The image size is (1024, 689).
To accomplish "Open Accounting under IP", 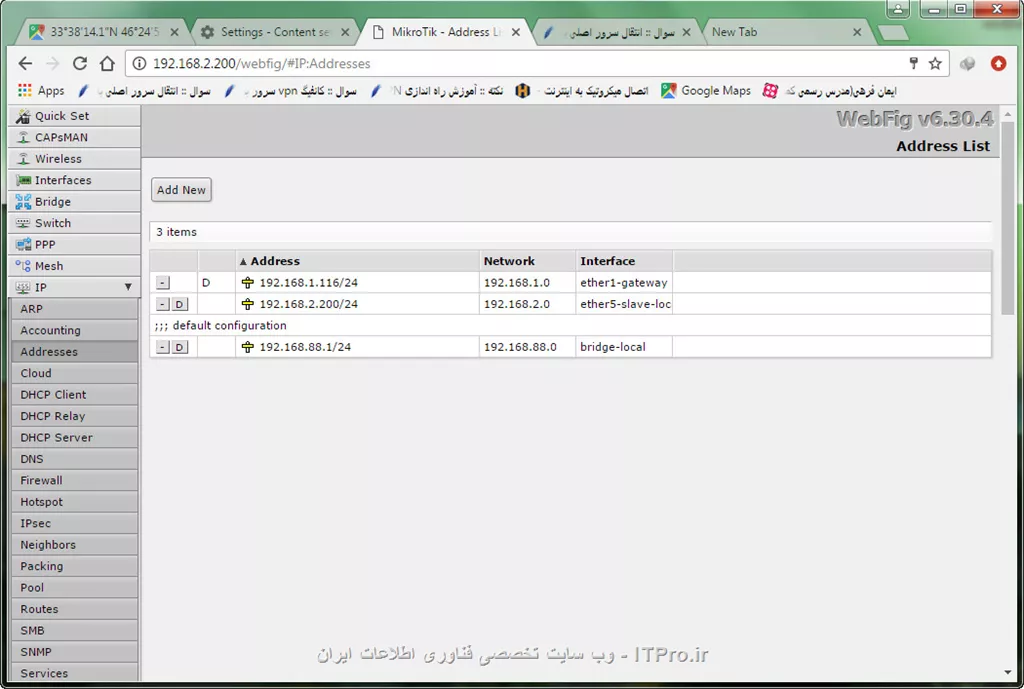I will coord(74,330).
